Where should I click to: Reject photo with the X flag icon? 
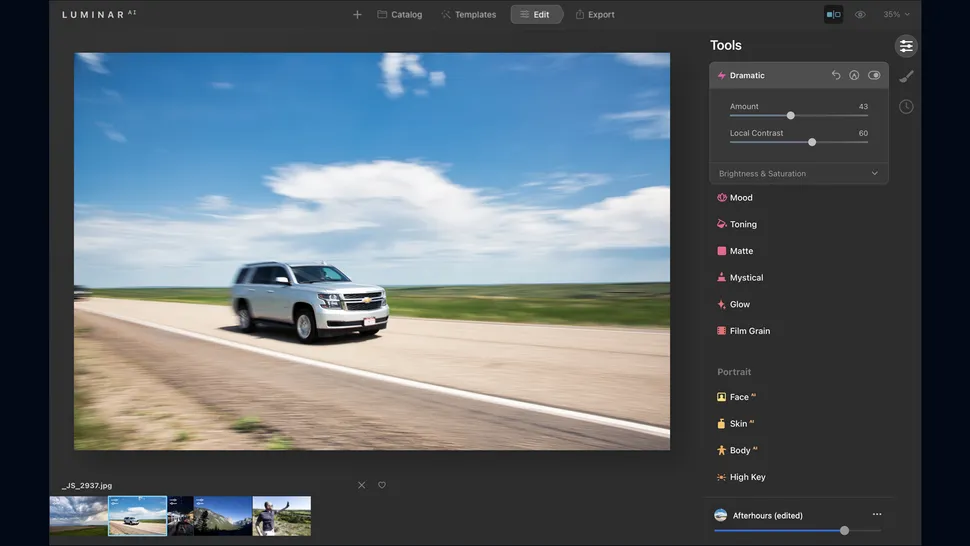pyautogui.click(x=362, y=485)
